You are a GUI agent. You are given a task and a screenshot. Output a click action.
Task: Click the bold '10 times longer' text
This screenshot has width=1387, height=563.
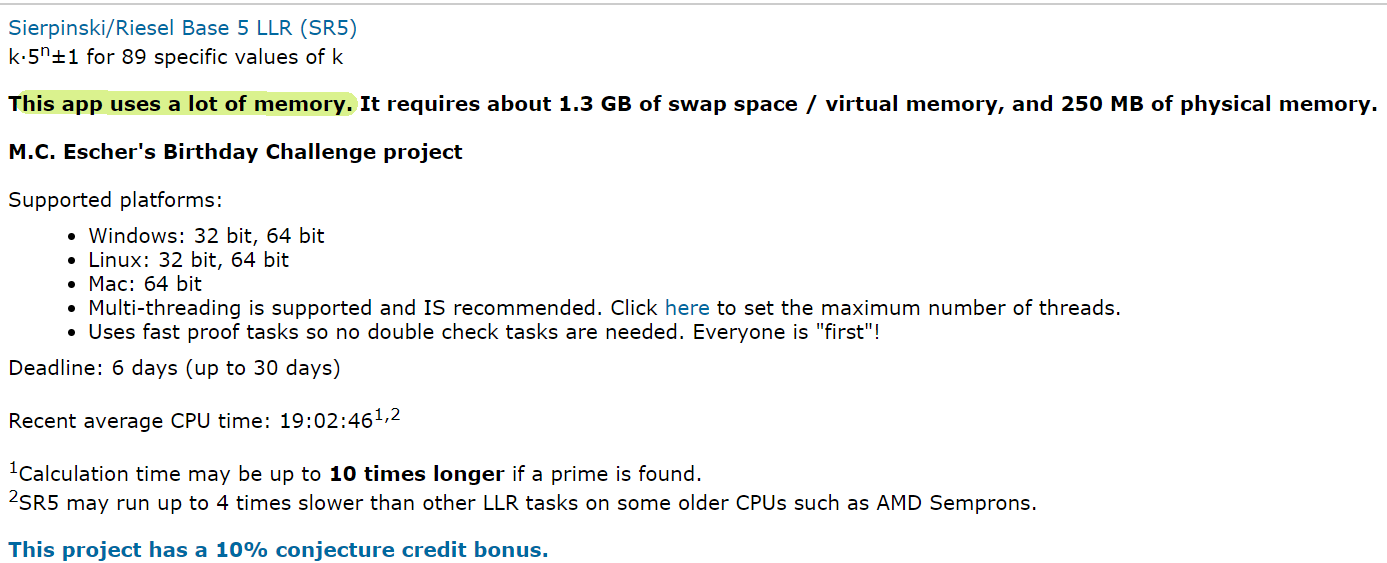tap(416, 474)
